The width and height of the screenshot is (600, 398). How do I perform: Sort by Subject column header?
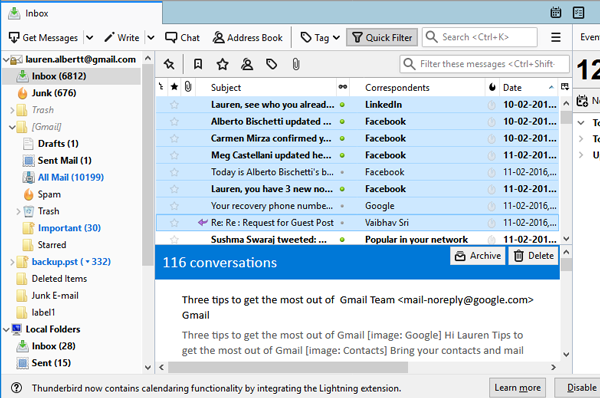tap(266, 87)
